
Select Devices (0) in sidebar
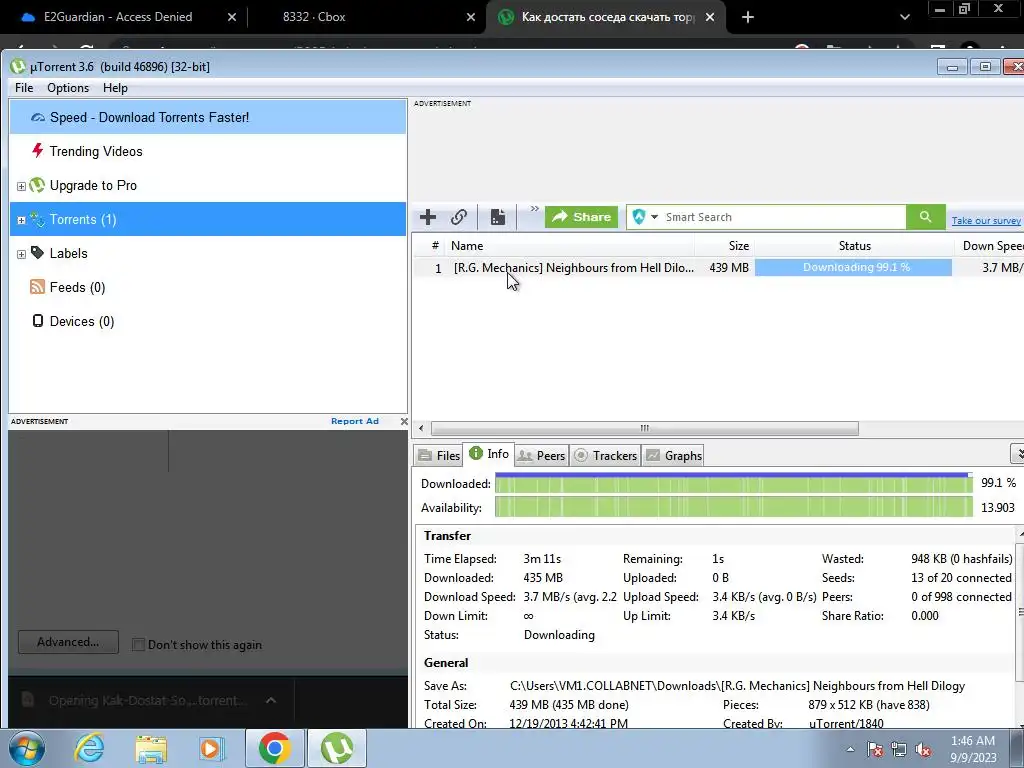point(208,321)
